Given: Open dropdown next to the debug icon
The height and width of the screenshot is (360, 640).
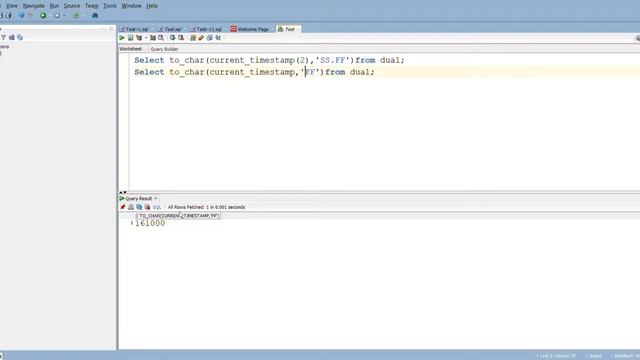Looking at the screenshot, I should 64,16.
